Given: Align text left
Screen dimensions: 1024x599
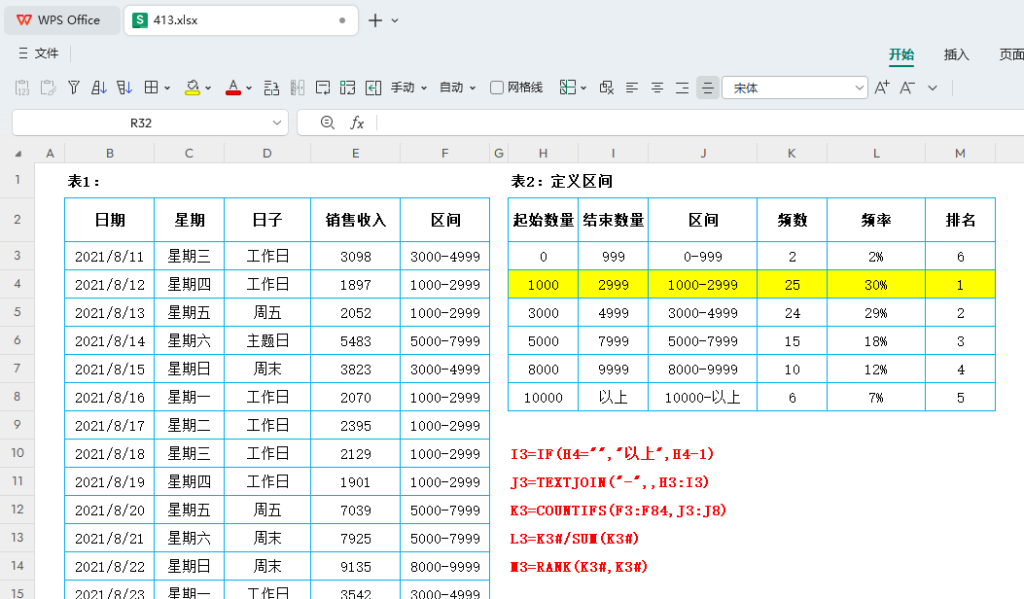Looking at the screenshot, I should 632,88.
